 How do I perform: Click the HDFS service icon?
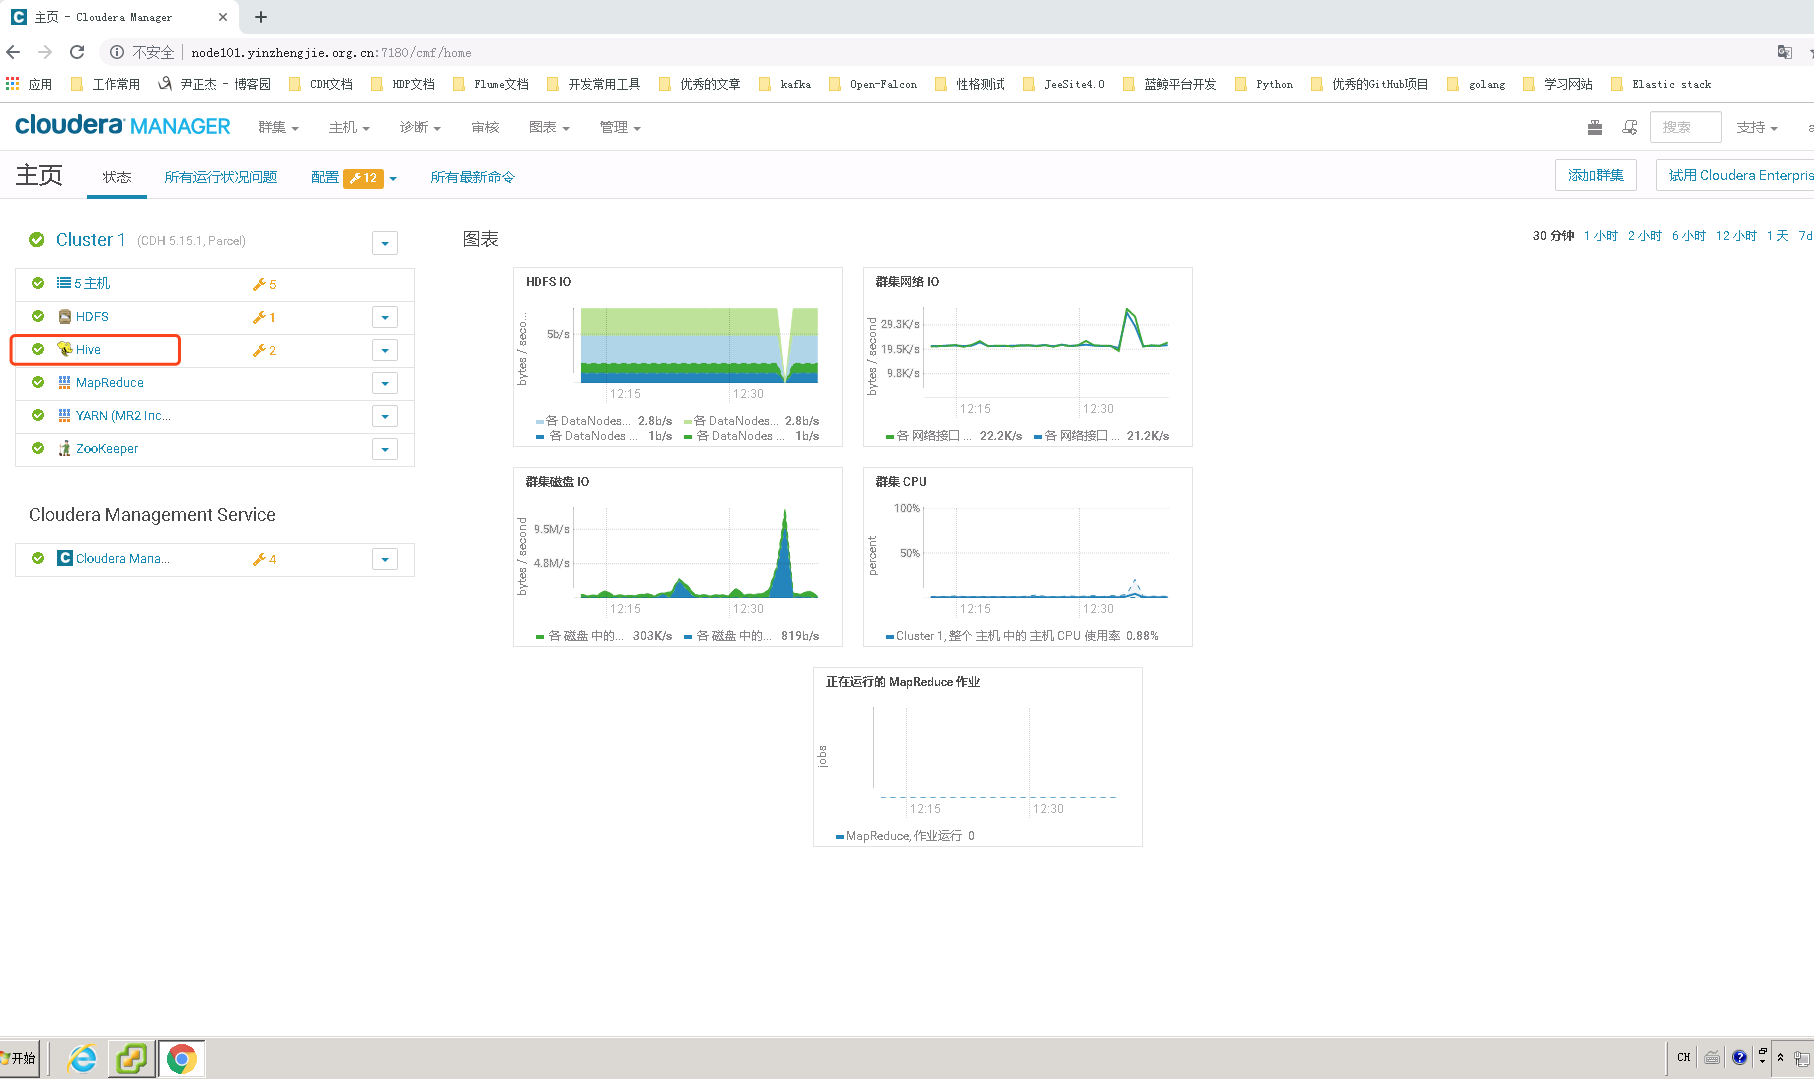point(64,316)
